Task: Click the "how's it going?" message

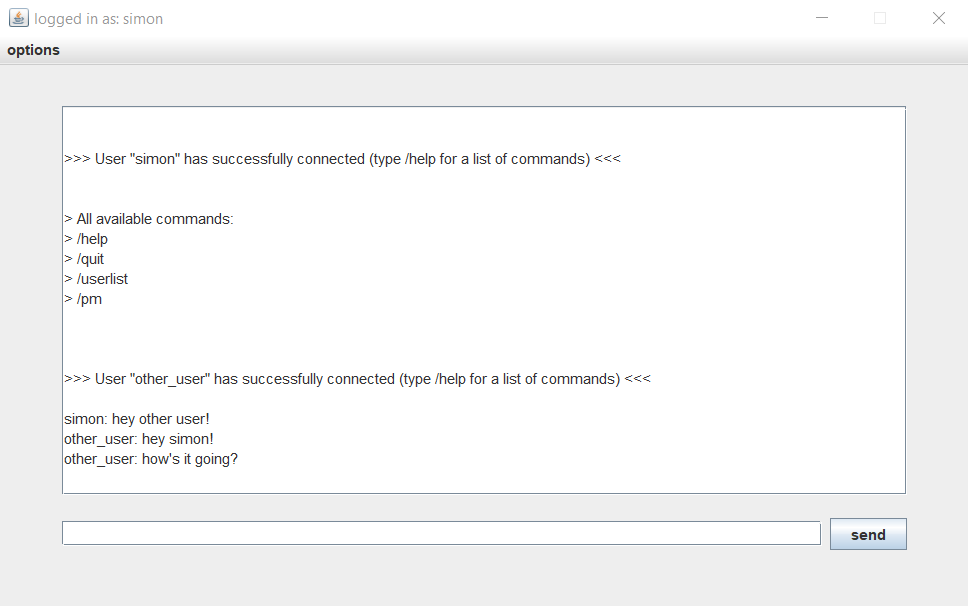Action: [151, 459]
